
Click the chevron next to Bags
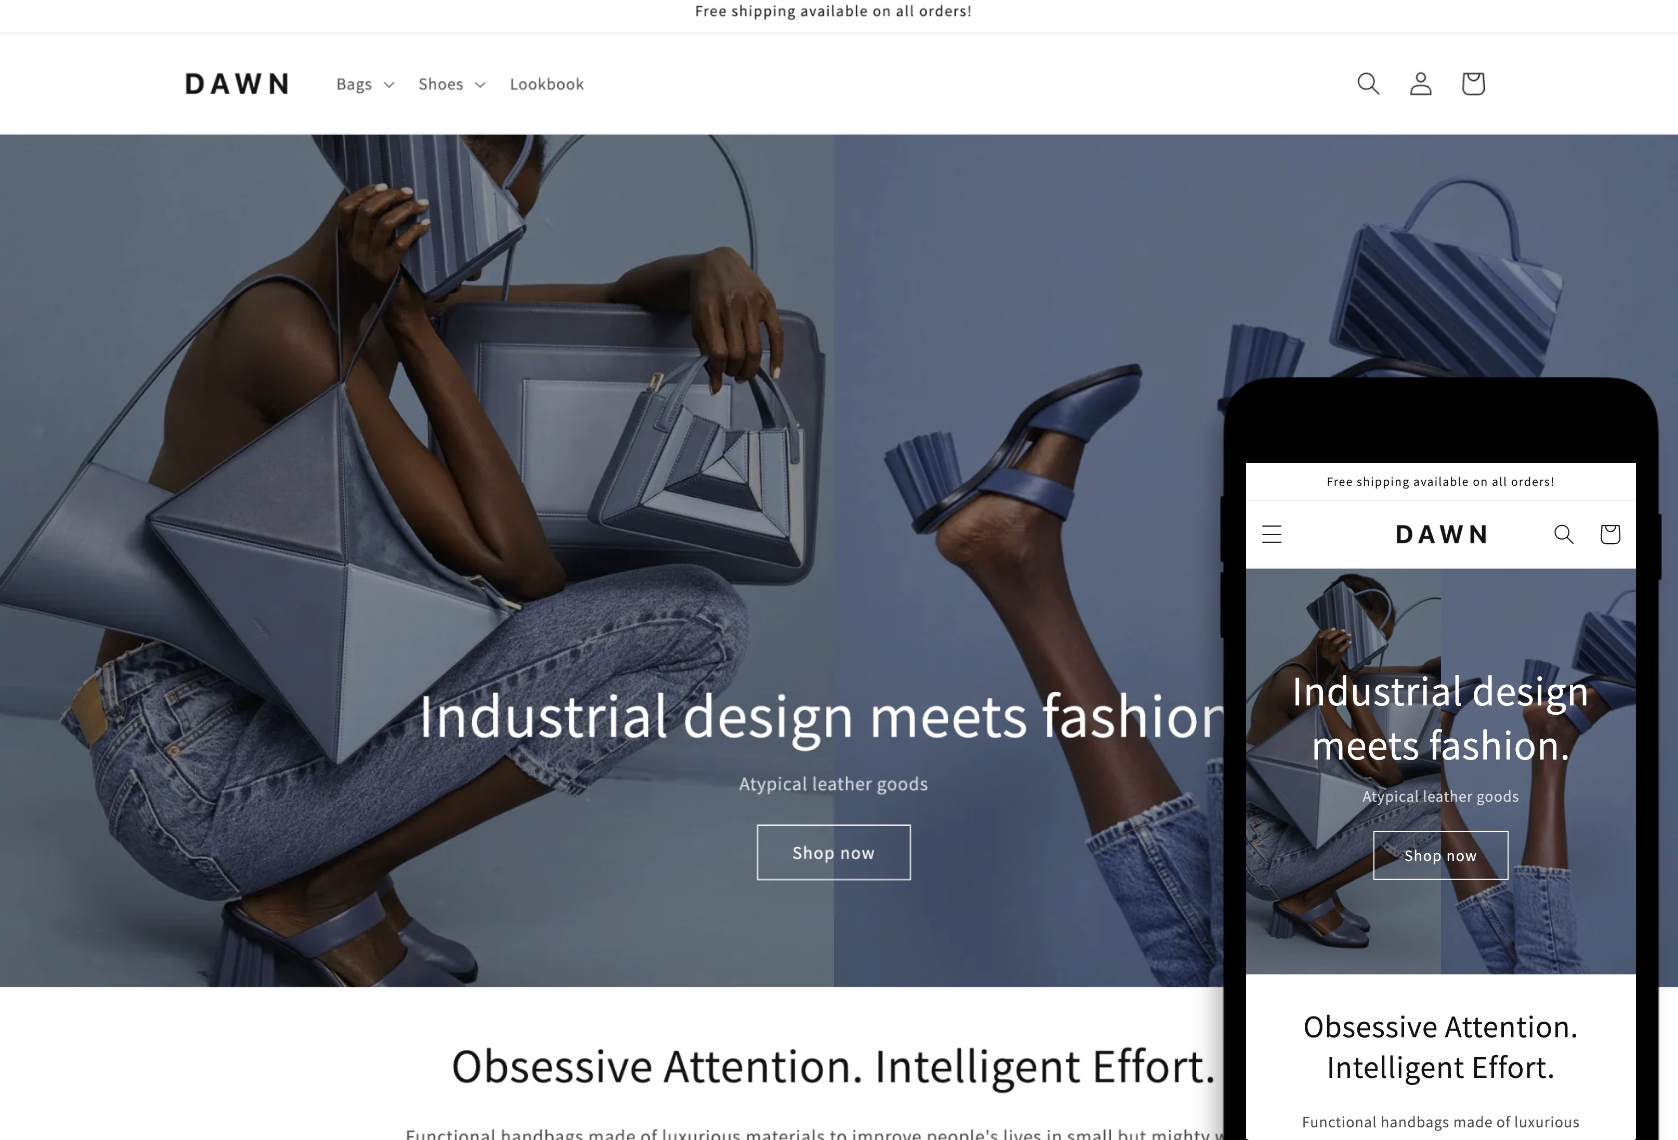389,85
